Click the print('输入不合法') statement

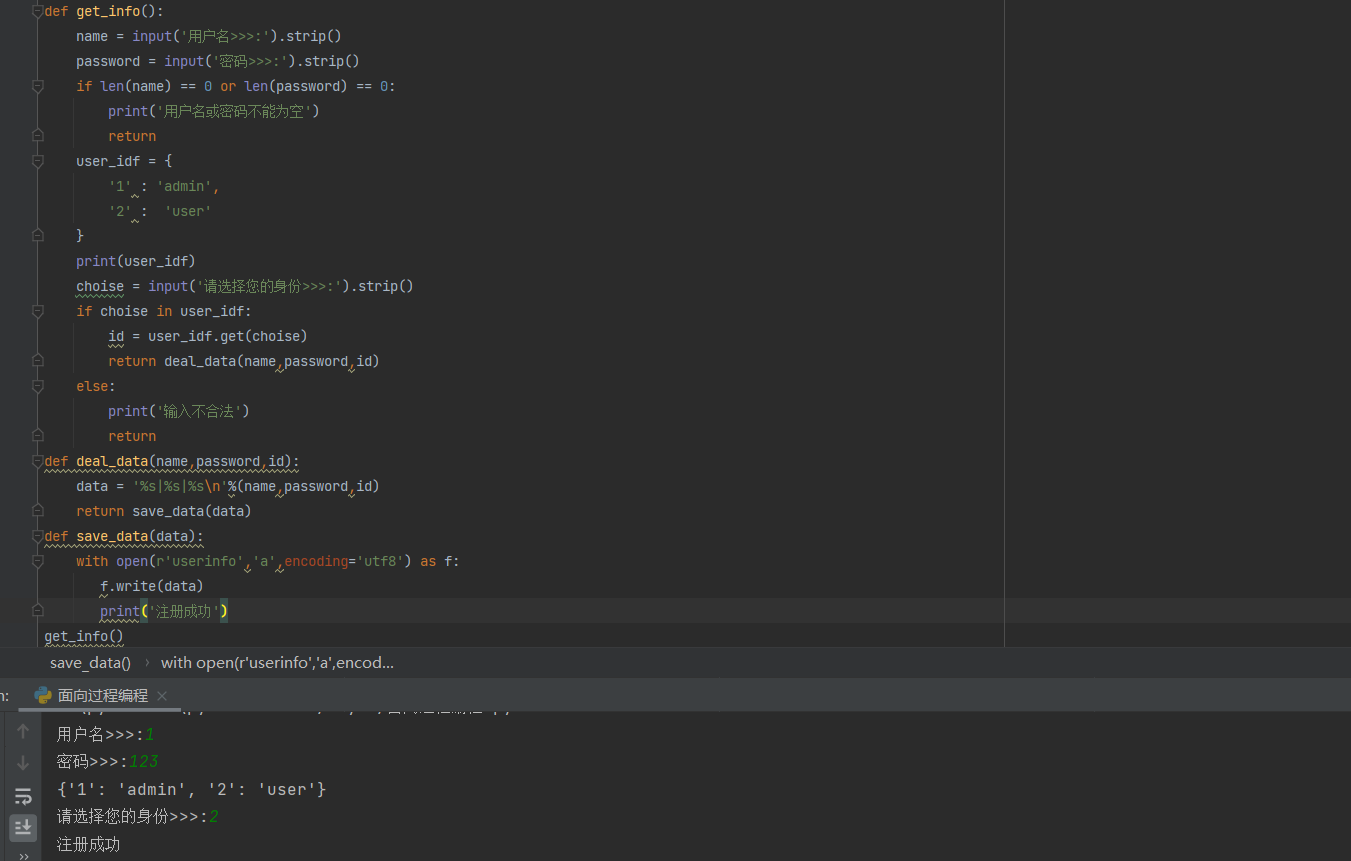pos(179,411)
